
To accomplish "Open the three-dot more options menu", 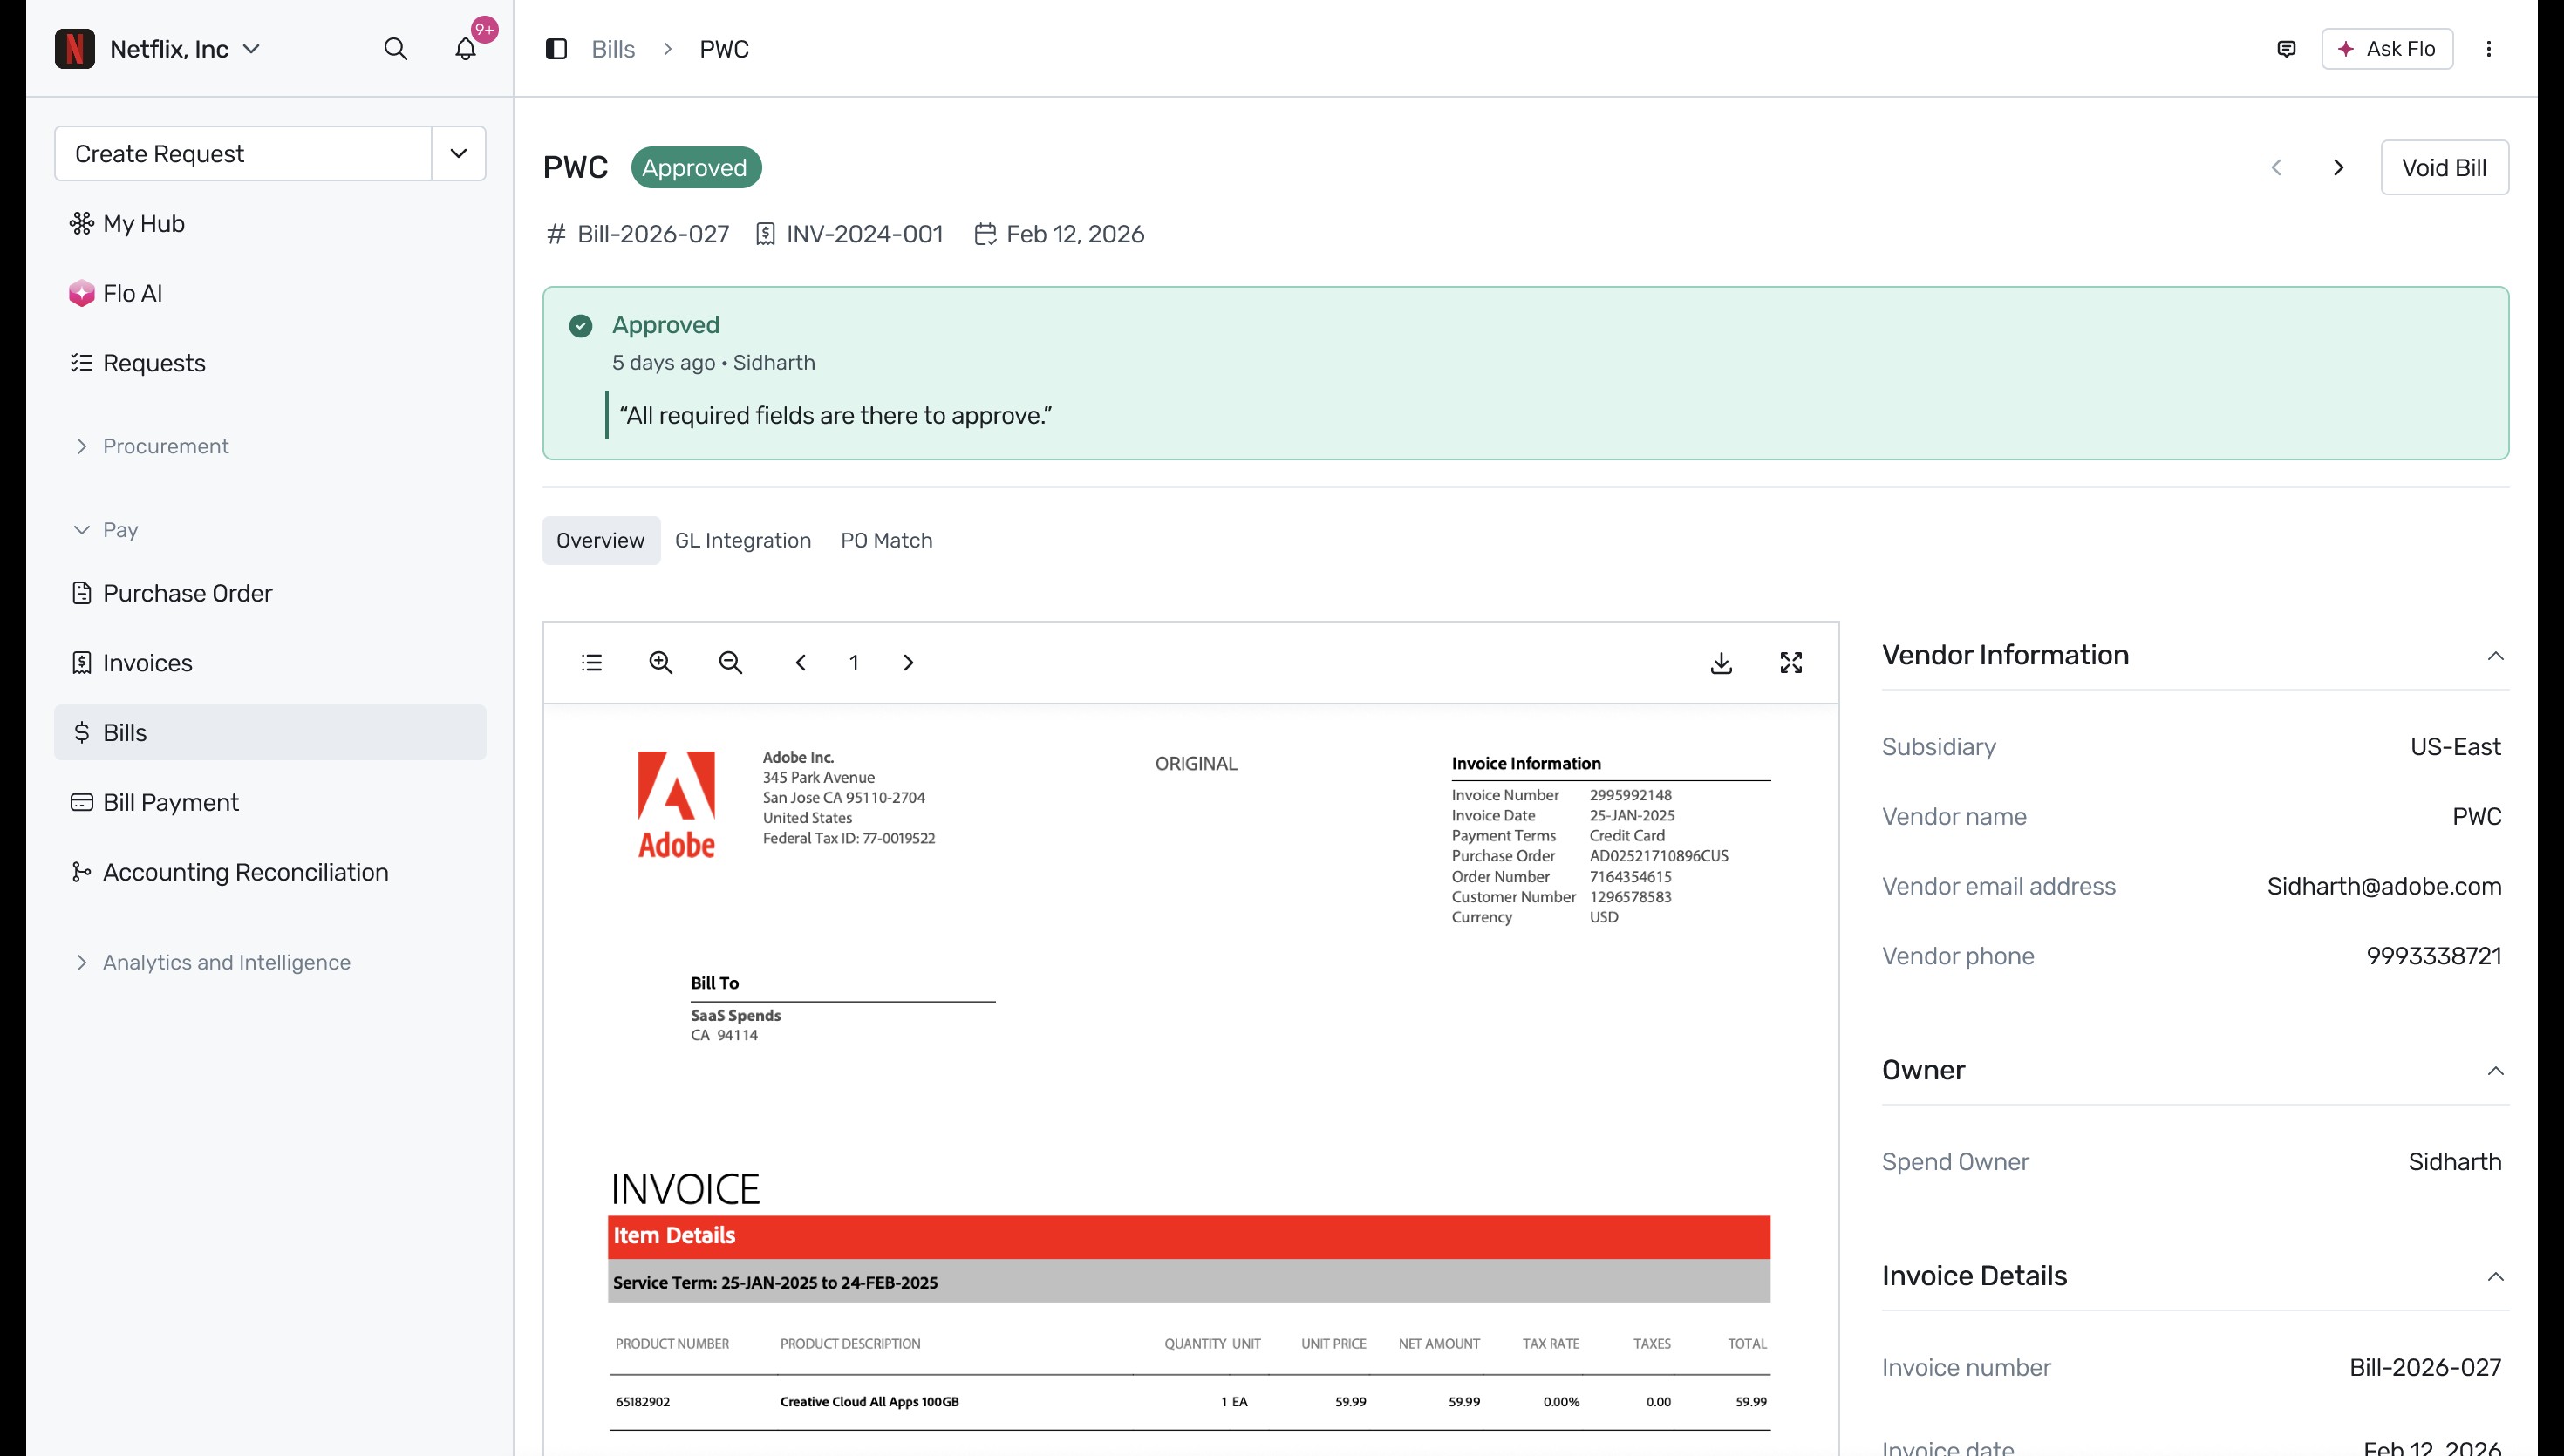I will click(2489, 49).
